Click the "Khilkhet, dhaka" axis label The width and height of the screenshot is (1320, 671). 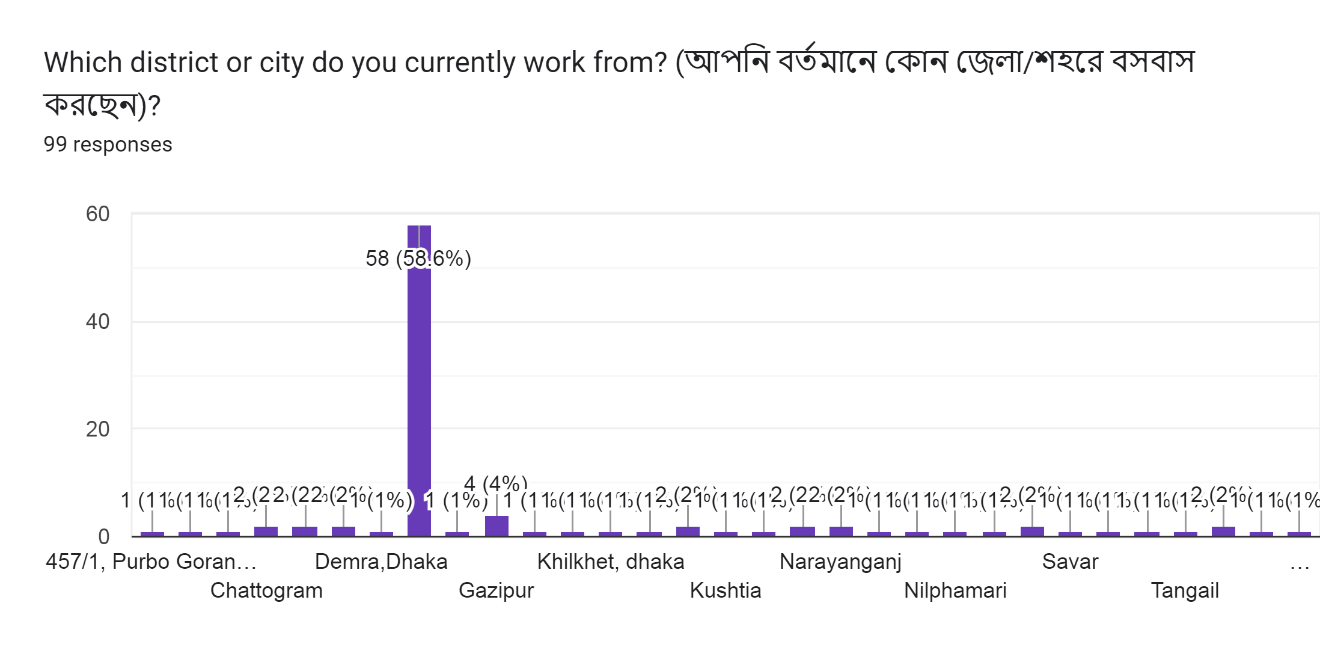coord(610,562)
